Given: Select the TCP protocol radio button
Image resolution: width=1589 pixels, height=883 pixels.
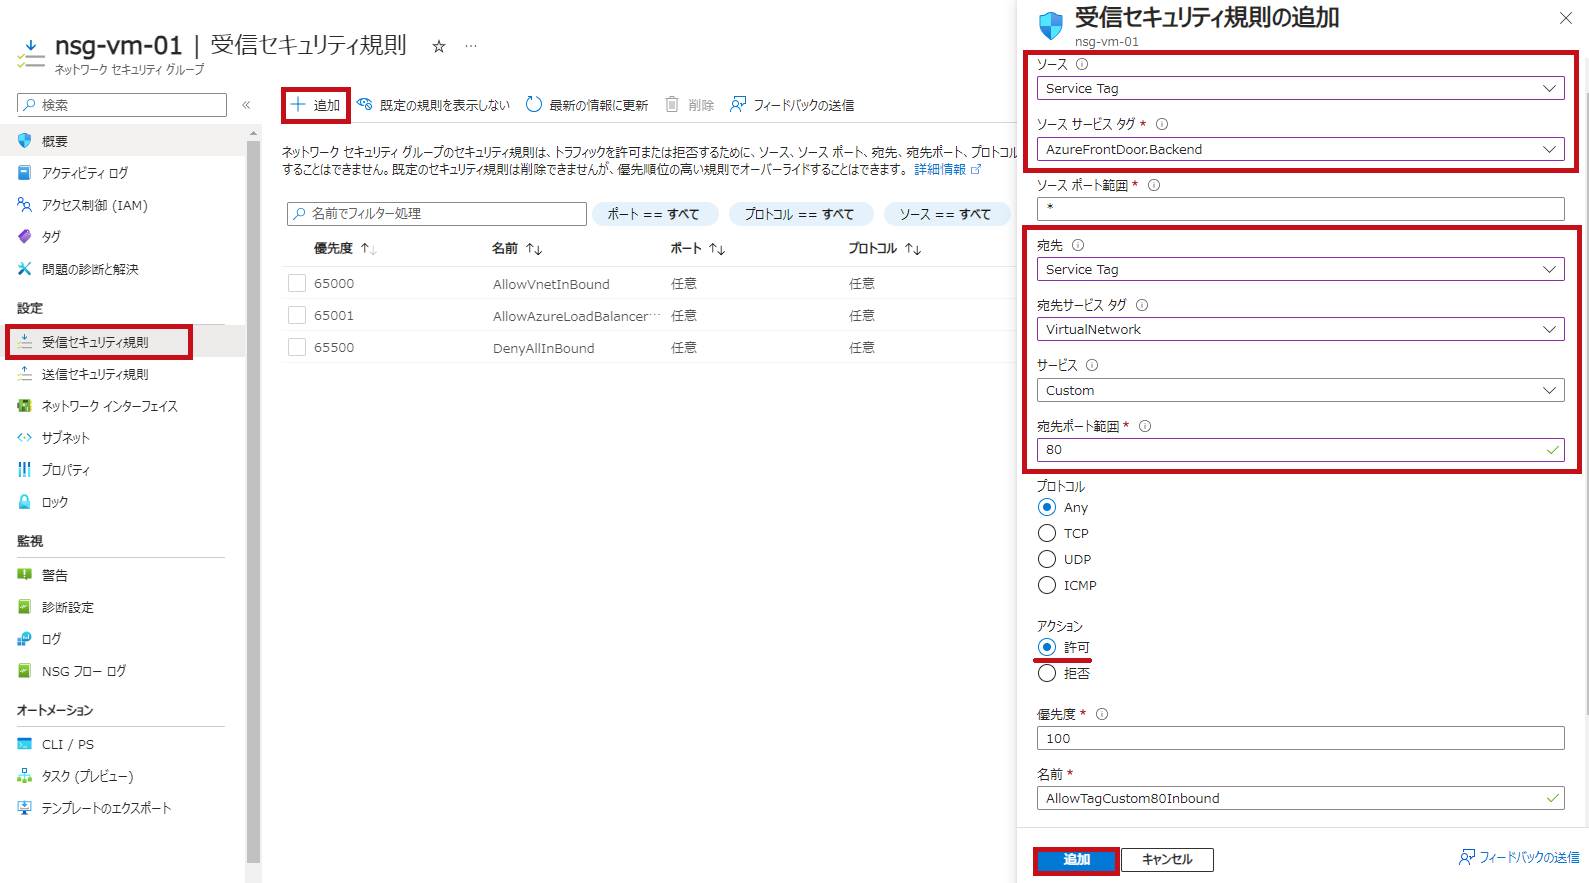Looking at the screenshot, I should (x=1047, y=533).
